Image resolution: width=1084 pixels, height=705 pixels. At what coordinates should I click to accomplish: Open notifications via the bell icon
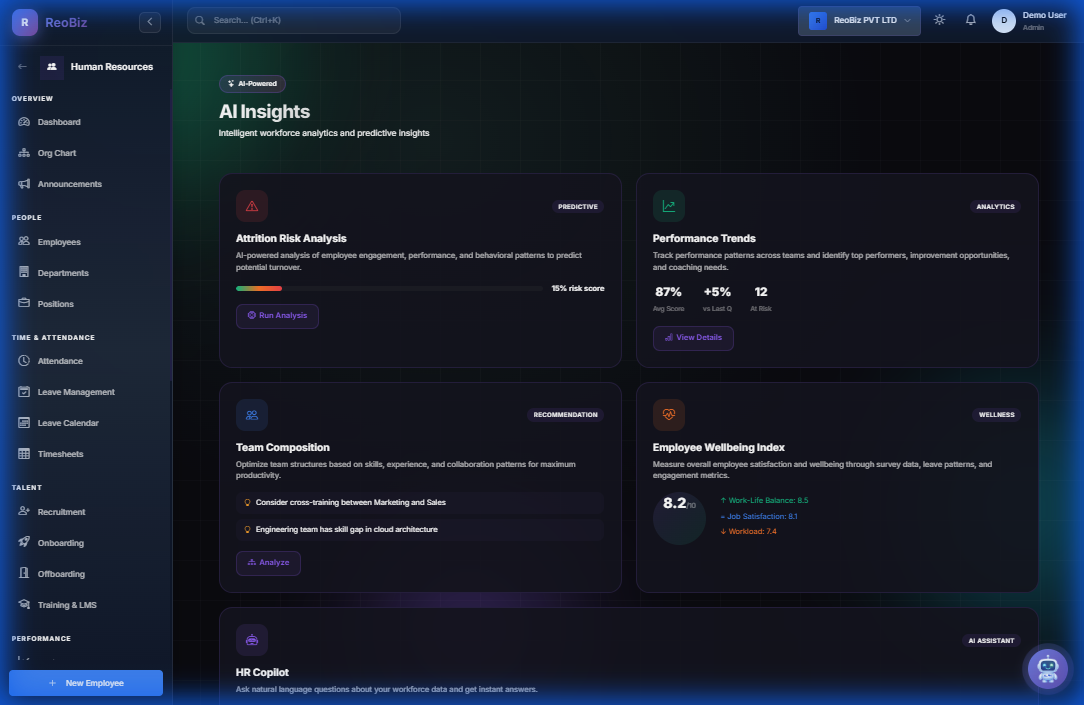970,20
